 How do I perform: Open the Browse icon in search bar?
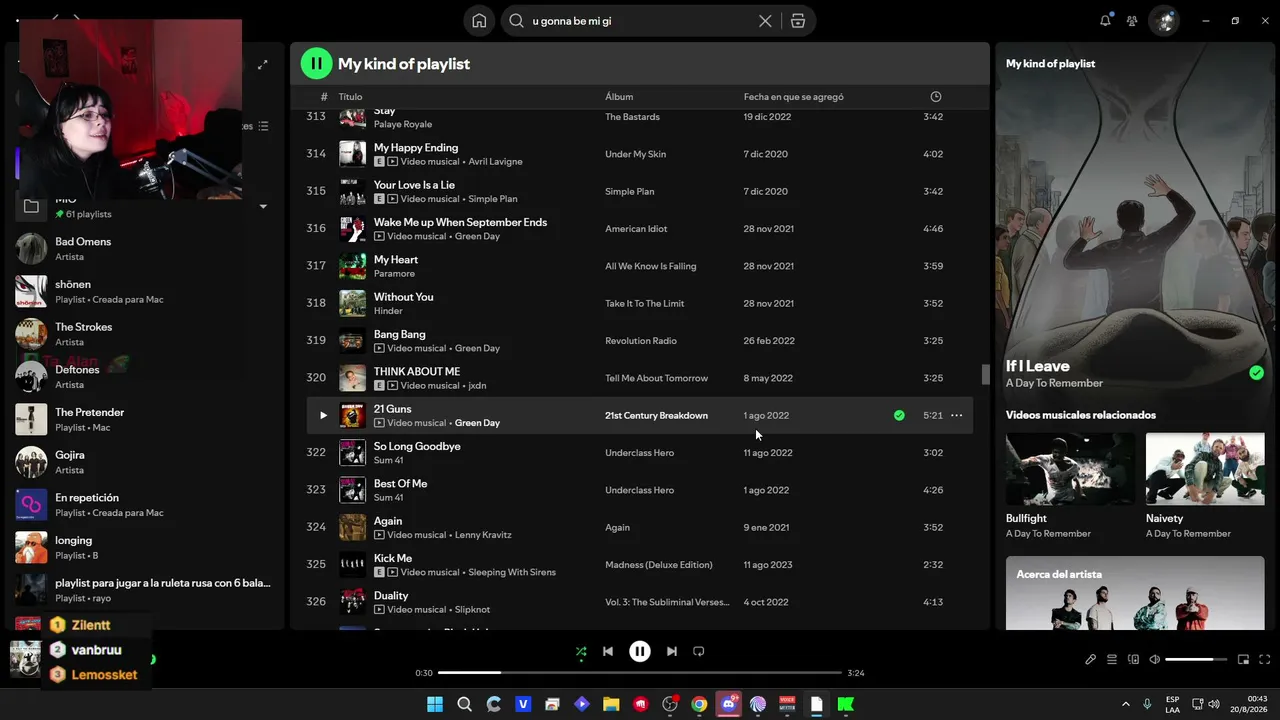click(x=798, y=21)
